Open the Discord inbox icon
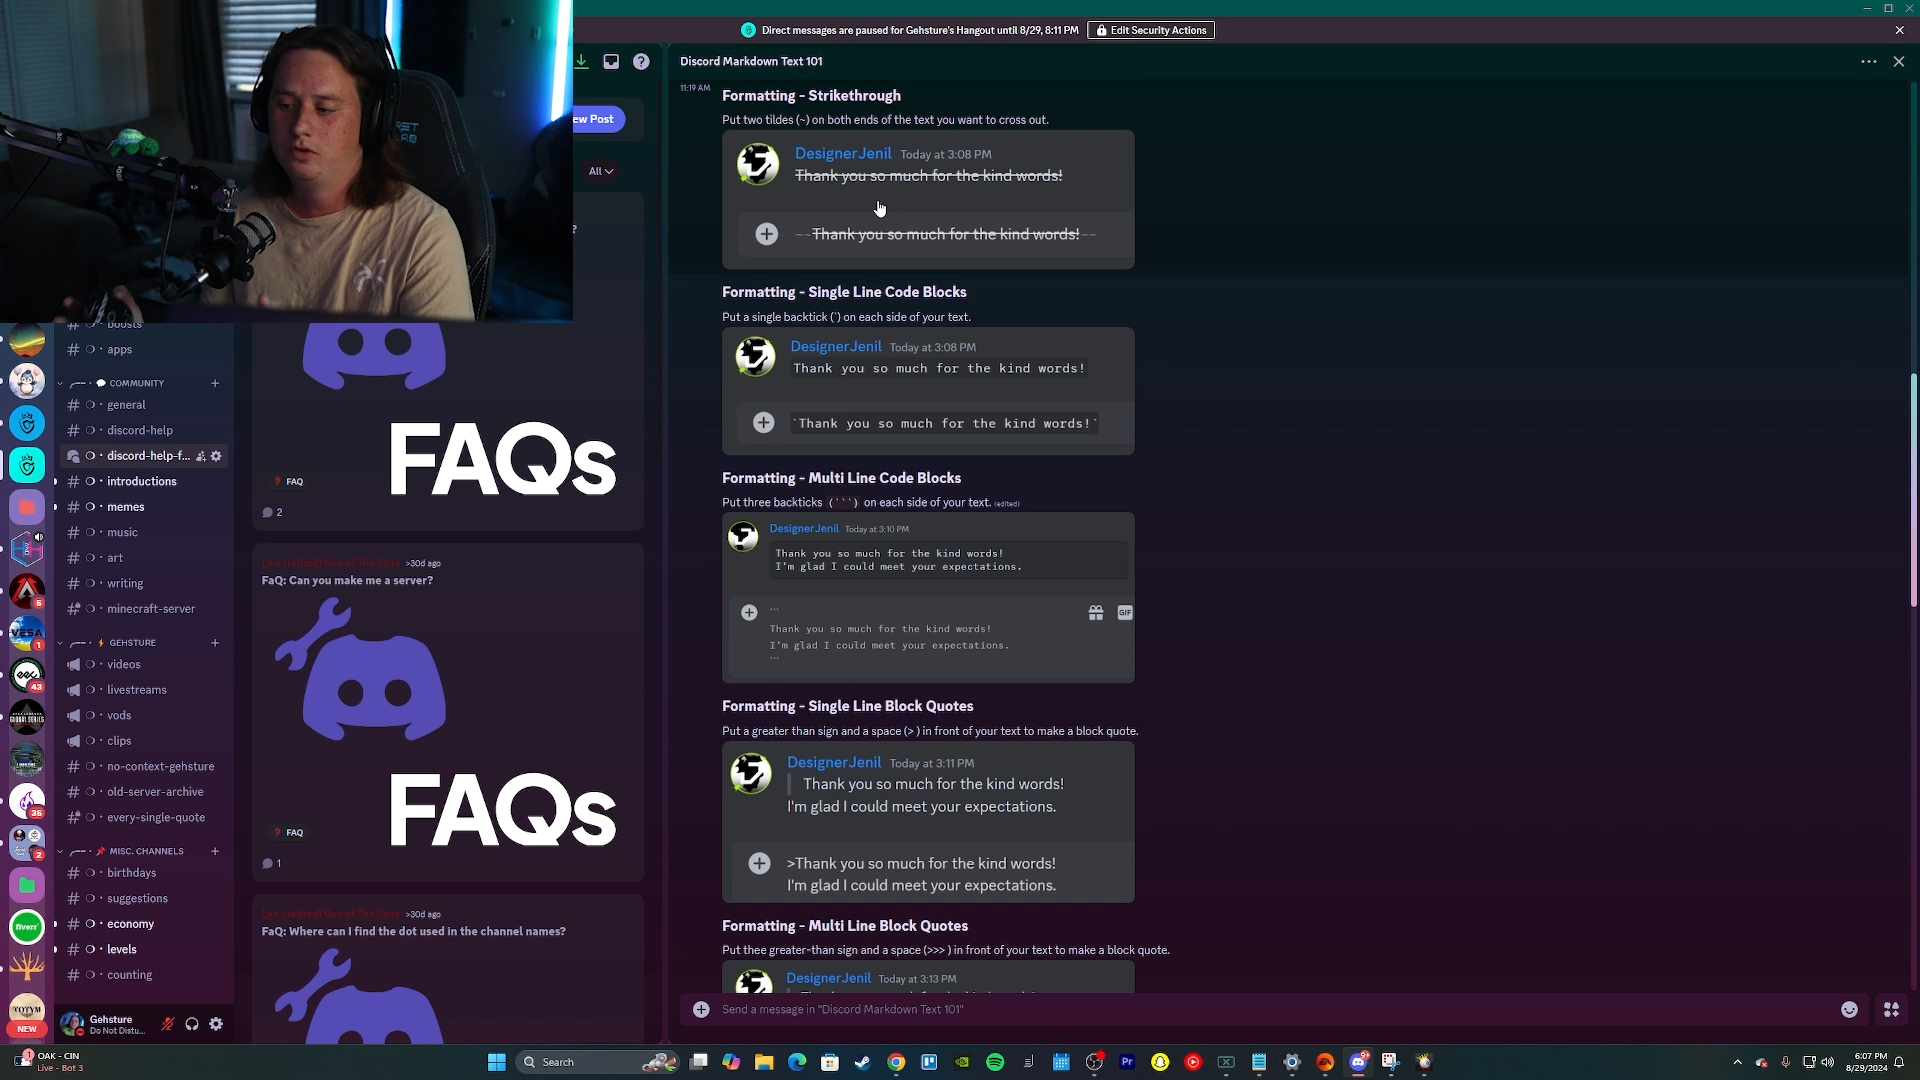1920x1080 pixels. (611, 62)
